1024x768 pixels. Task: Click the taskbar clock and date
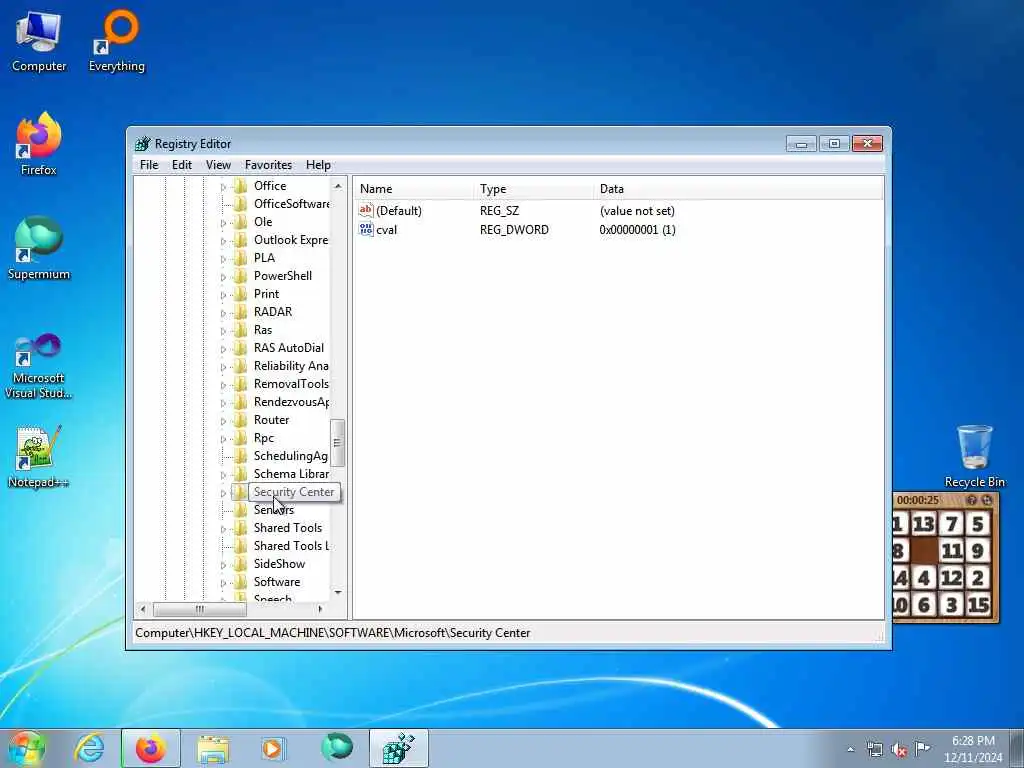[972, 749]
